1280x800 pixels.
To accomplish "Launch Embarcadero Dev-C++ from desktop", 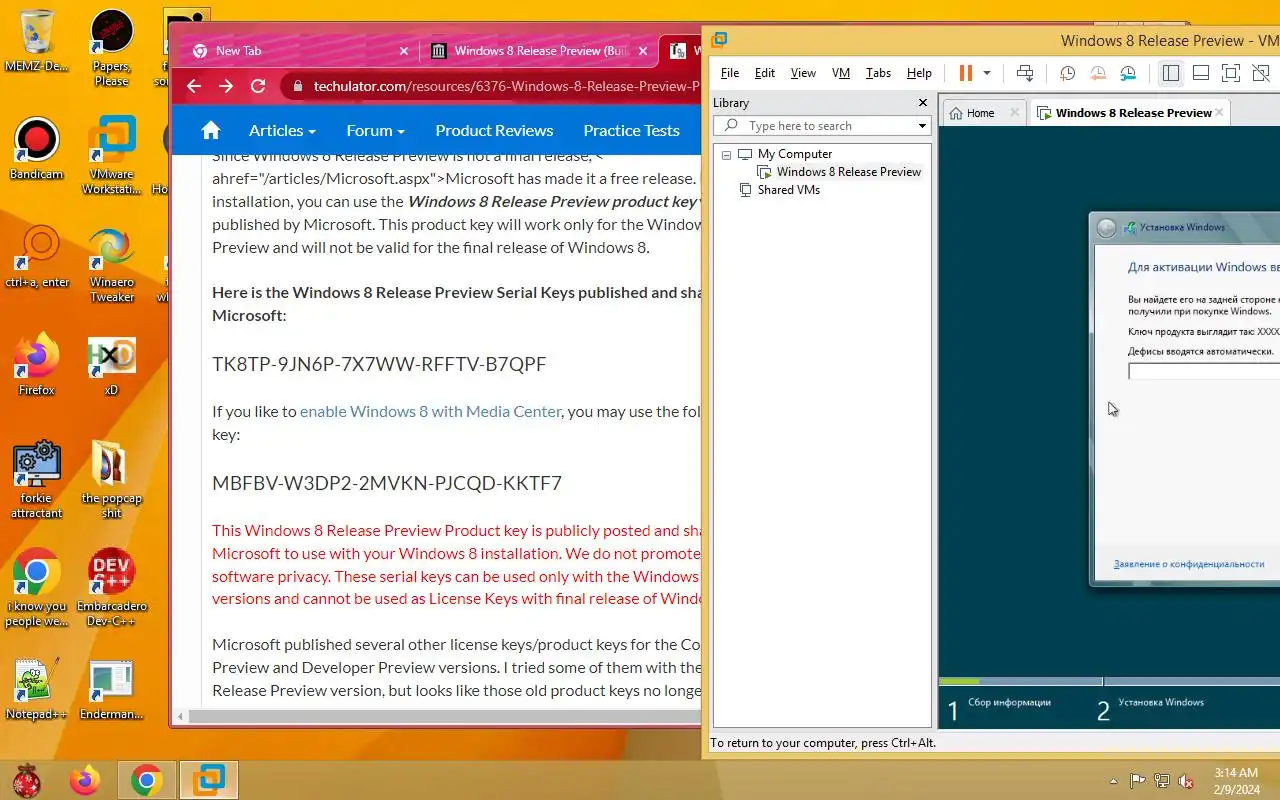I will [x=111, y=587].
